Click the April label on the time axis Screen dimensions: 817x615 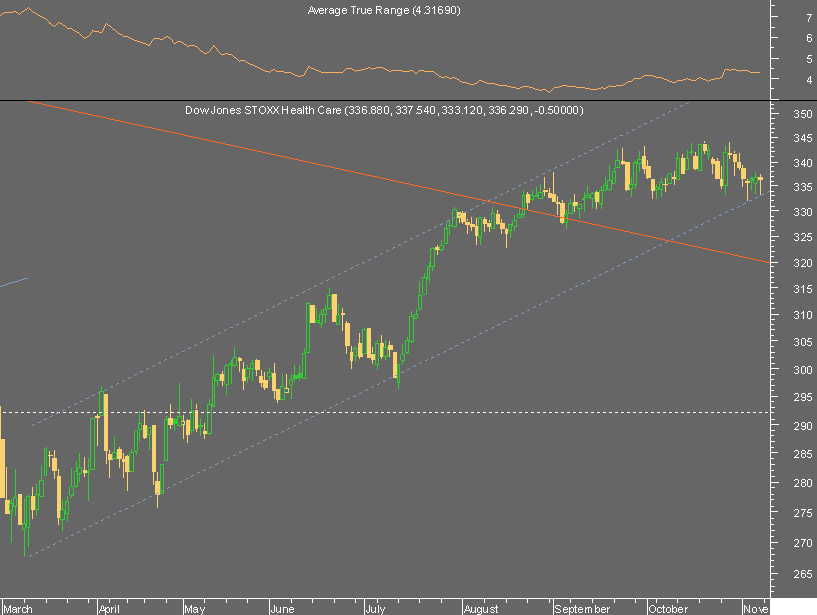(109, 609)
